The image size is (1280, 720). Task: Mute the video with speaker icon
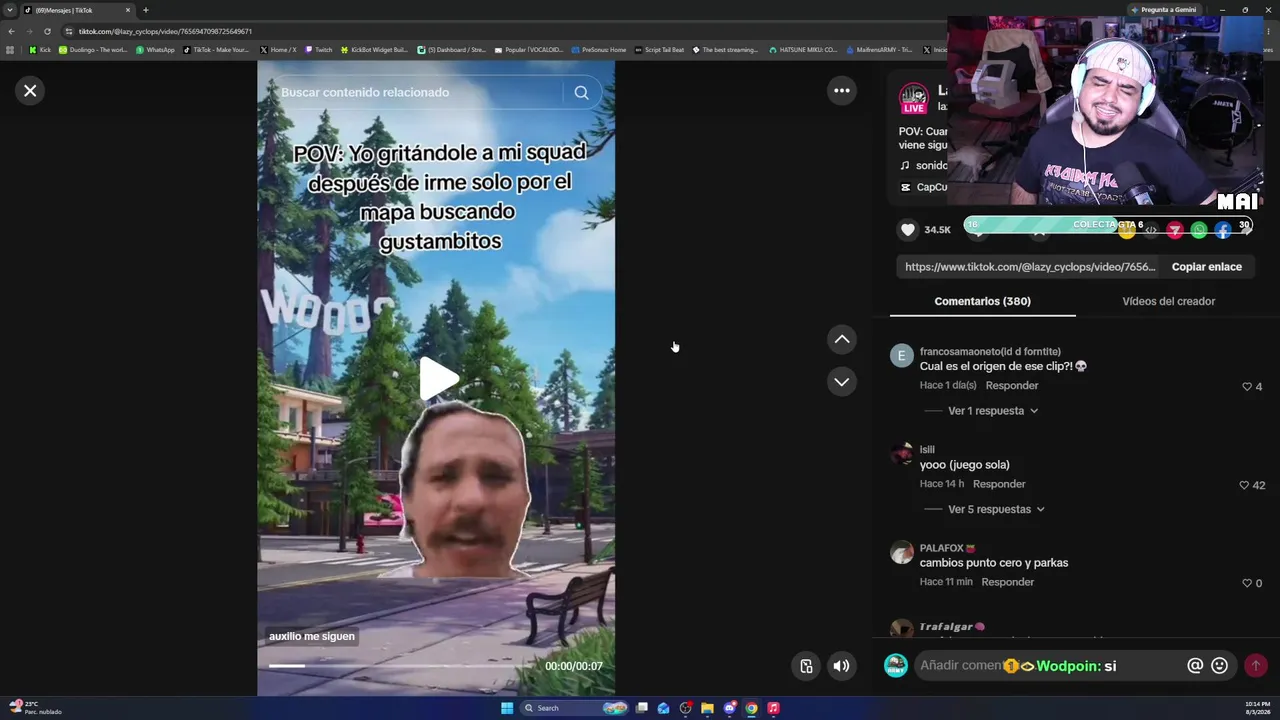842,666
